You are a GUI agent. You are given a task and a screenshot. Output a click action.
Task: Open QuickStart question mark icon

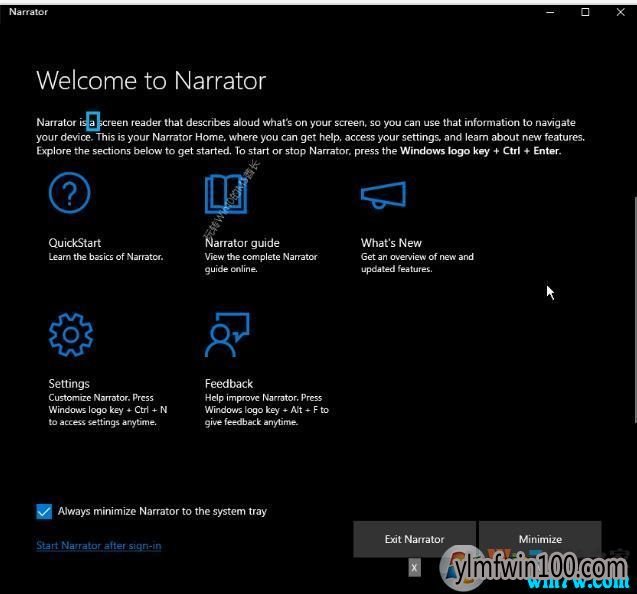(69, 193)
